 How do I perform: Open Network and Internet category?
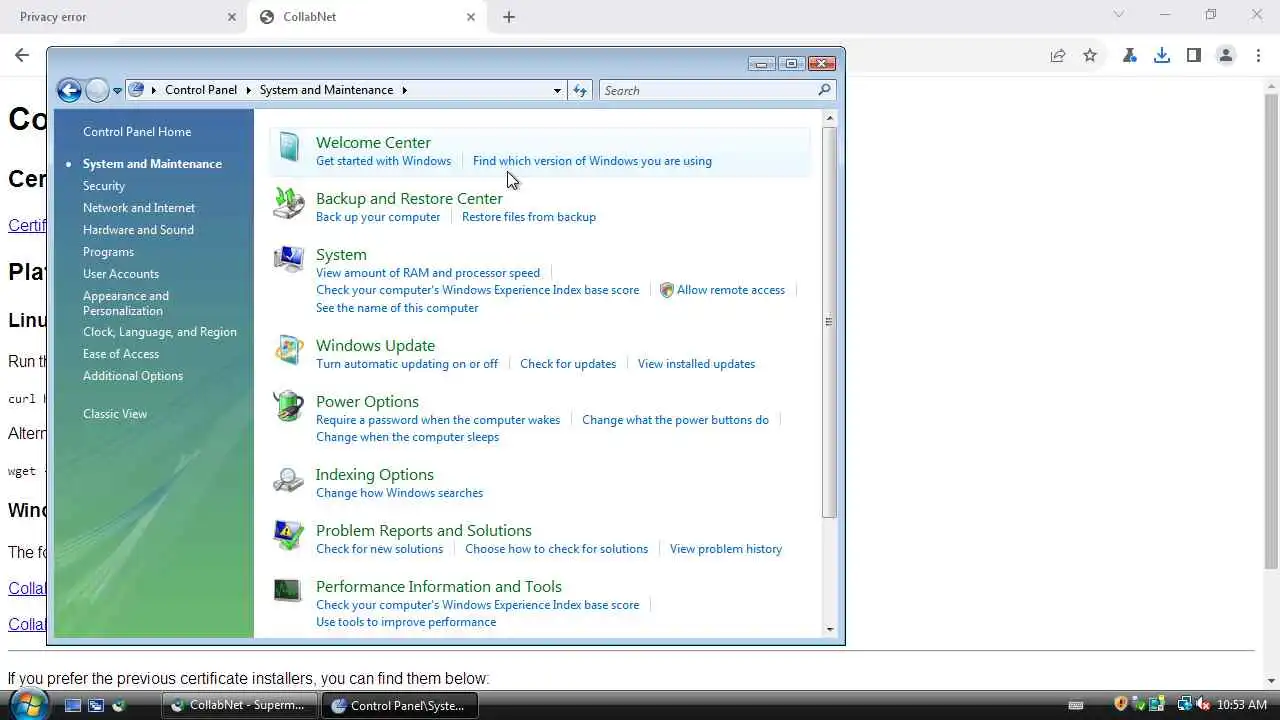pos(139,208)
